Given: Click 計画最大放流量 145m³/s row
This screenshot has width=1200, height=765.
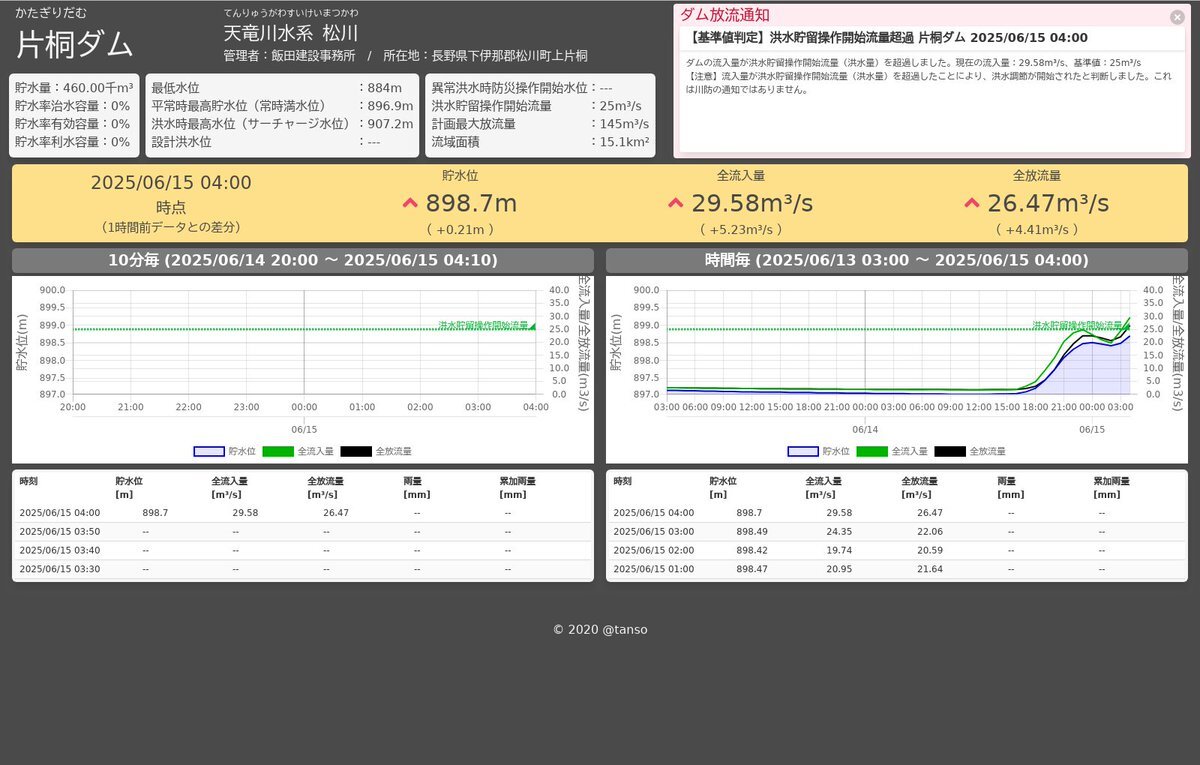Looking at the screenshot, I should point(540,124).
